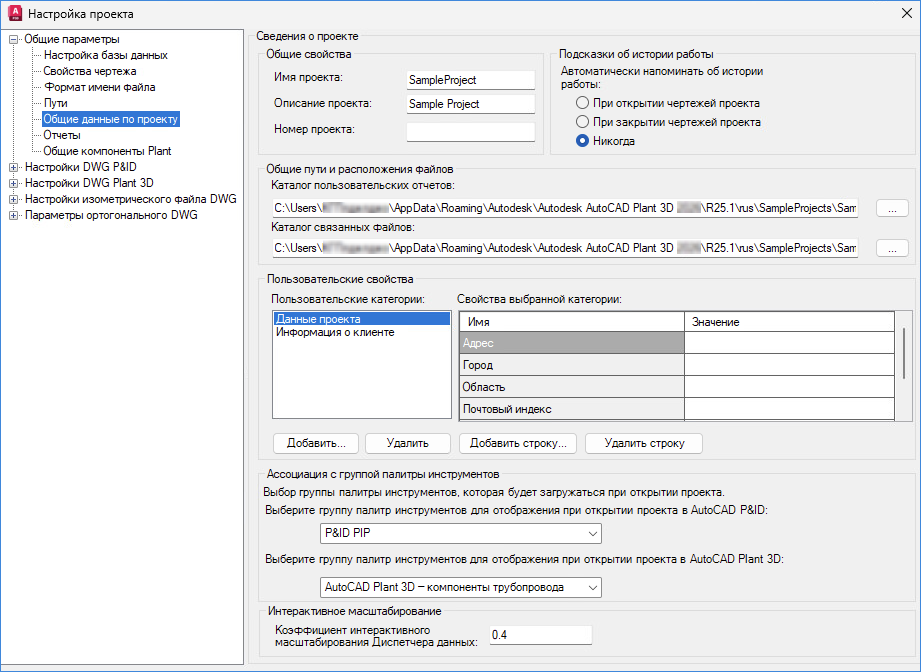Select Общие компоненты Plant tree item

coord(107,151)
